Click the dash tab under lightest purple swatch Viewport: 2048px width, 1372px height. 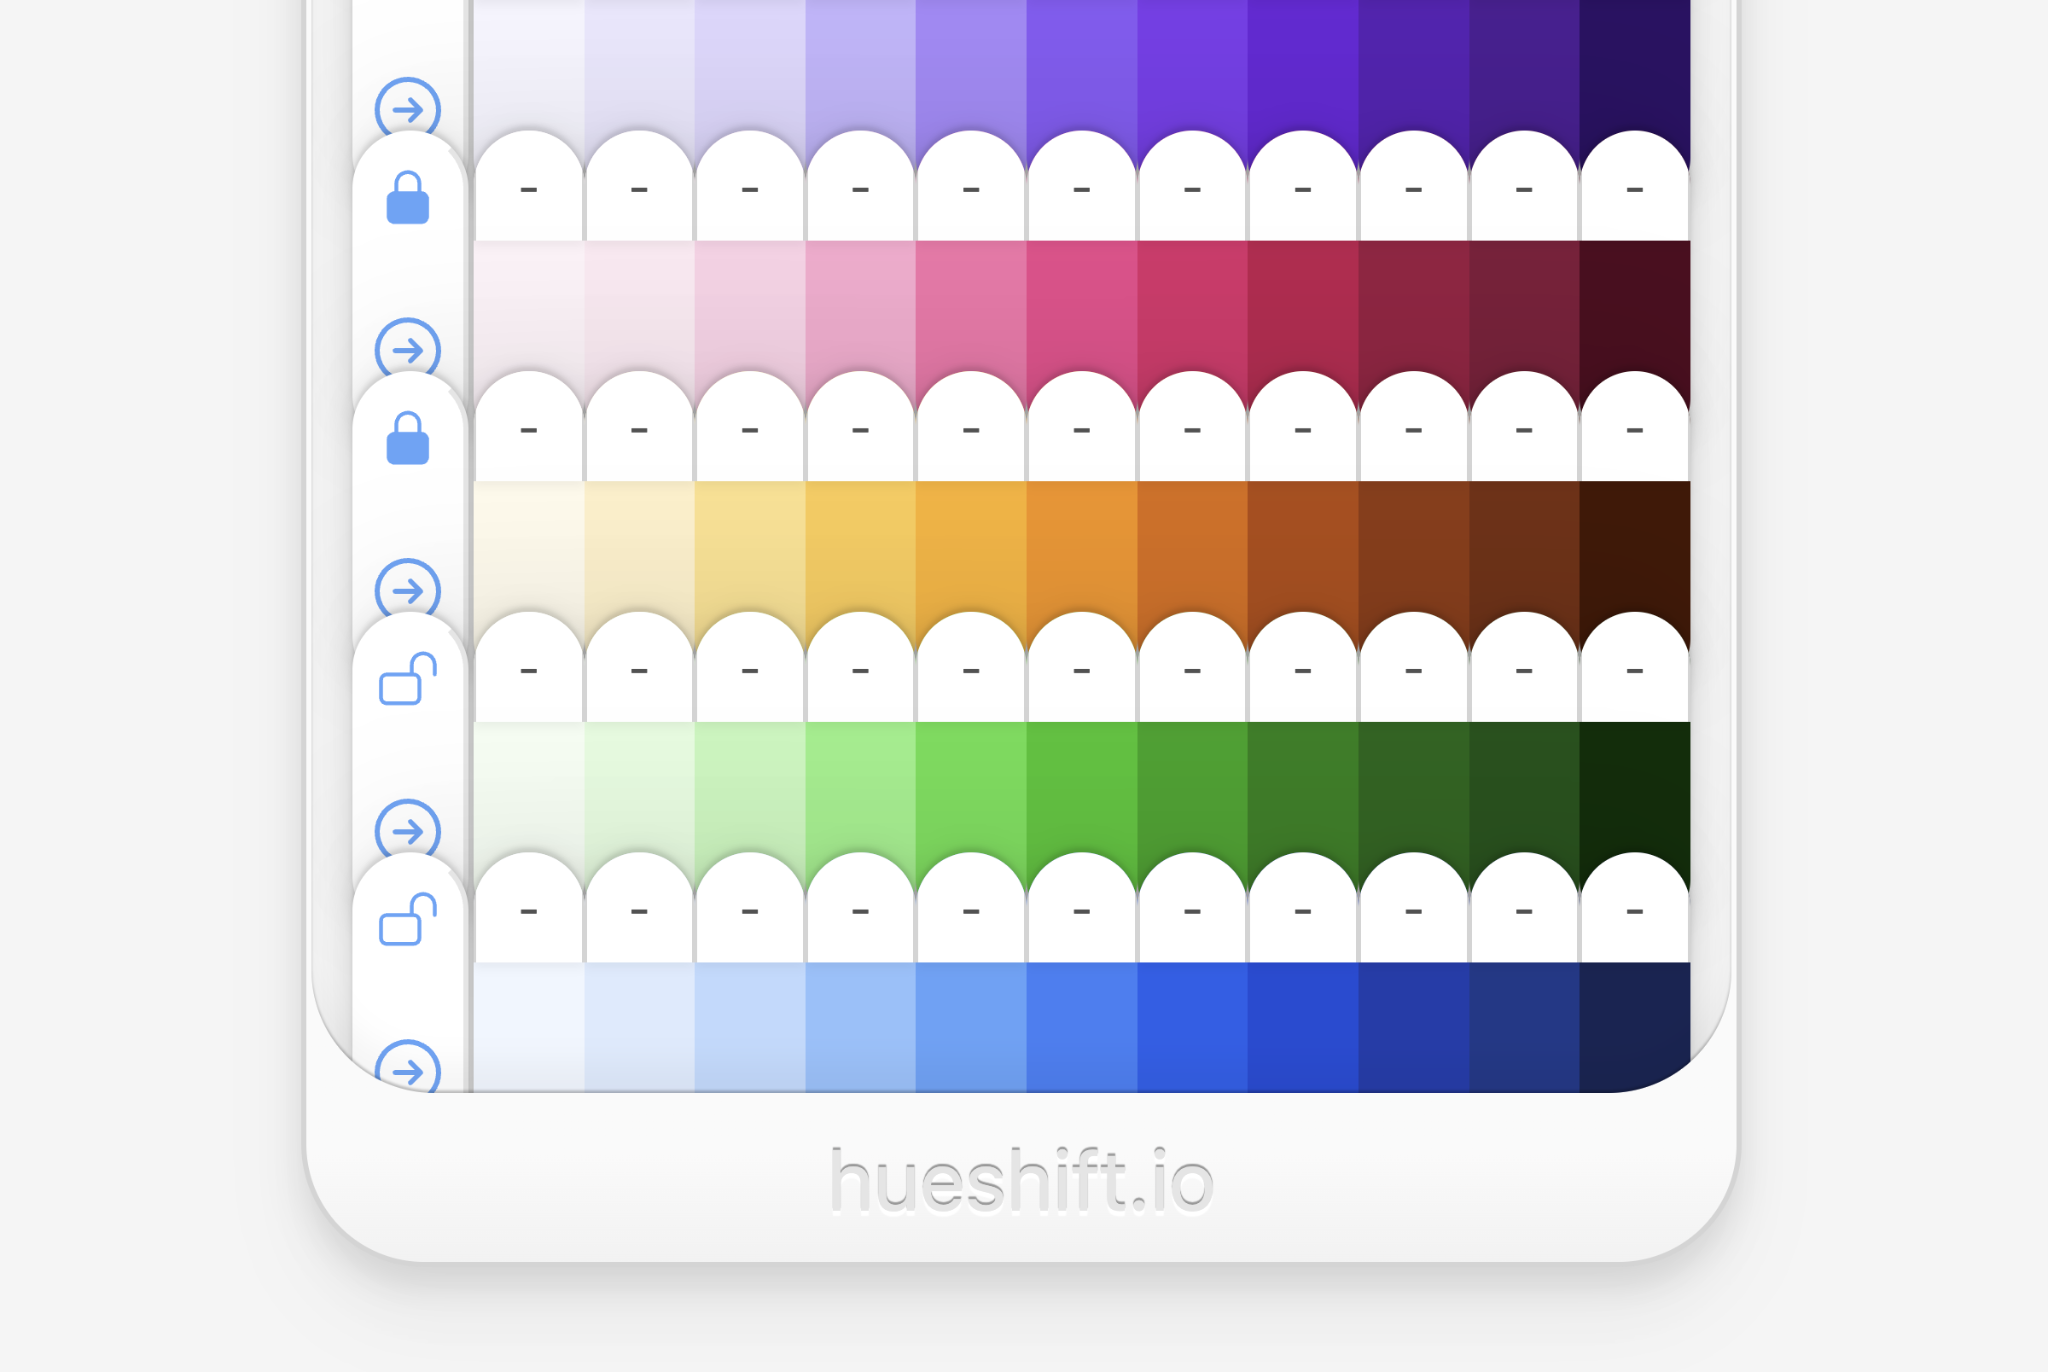tap(529, 190)
